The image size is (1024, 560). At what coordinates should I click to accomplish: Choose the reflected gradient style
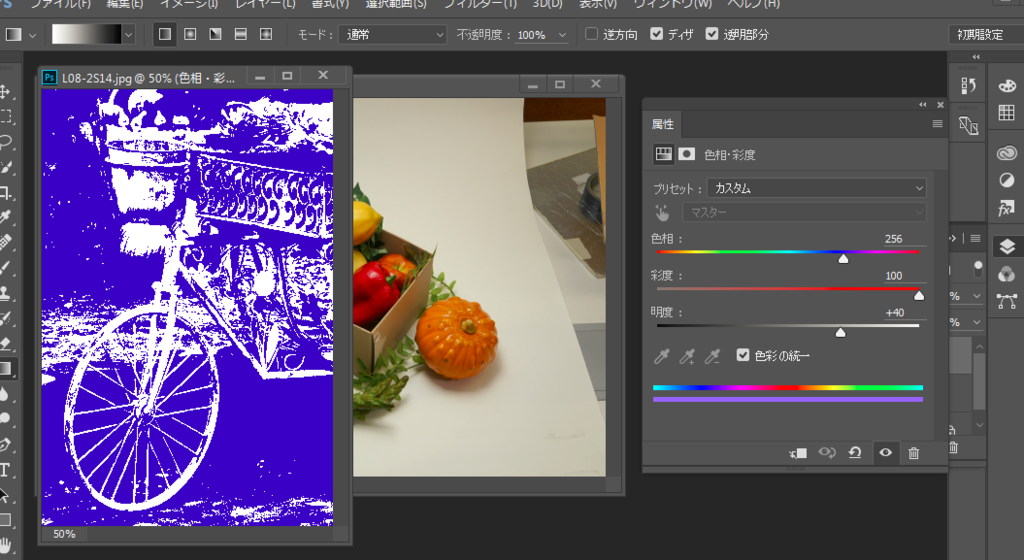click(240, 34)
